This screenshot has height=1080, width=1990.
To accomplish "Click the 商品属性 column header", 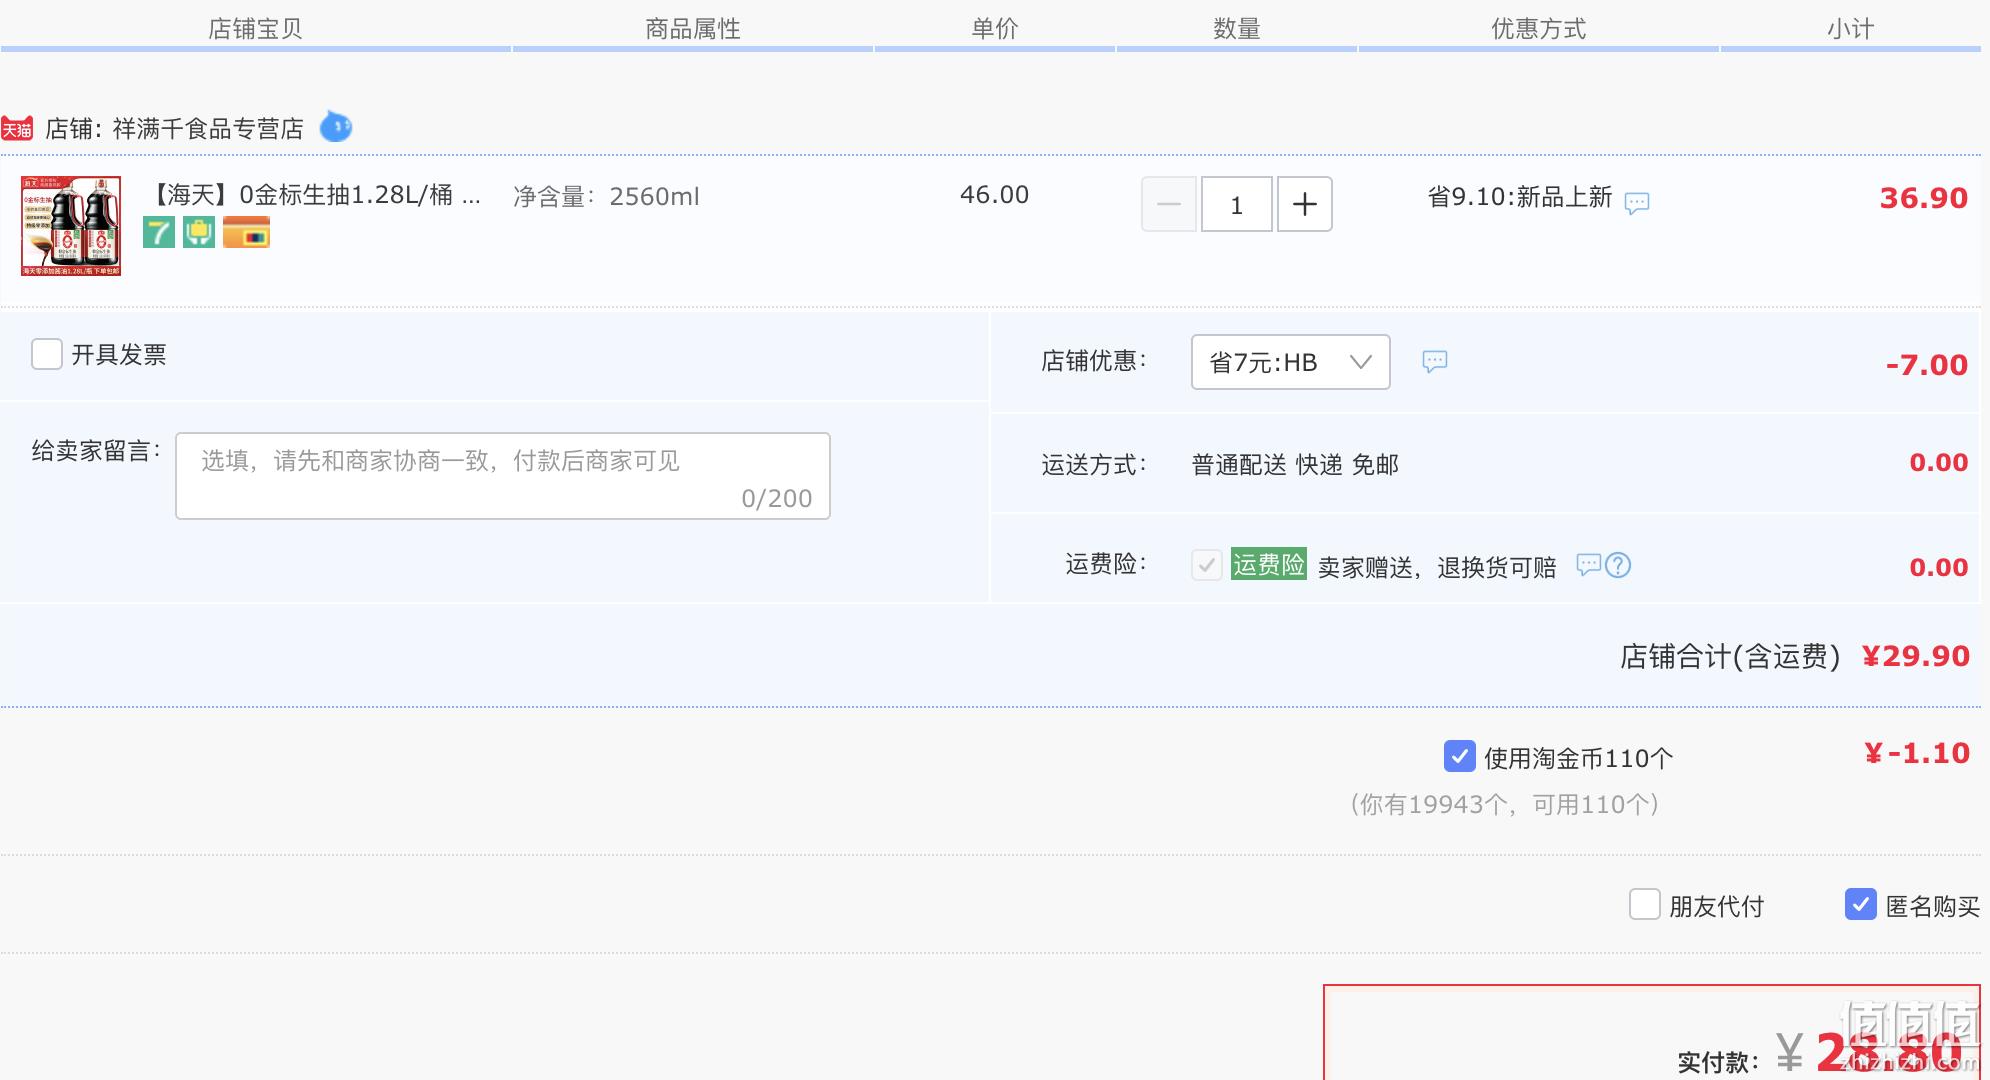I will [x=693, y=29].
